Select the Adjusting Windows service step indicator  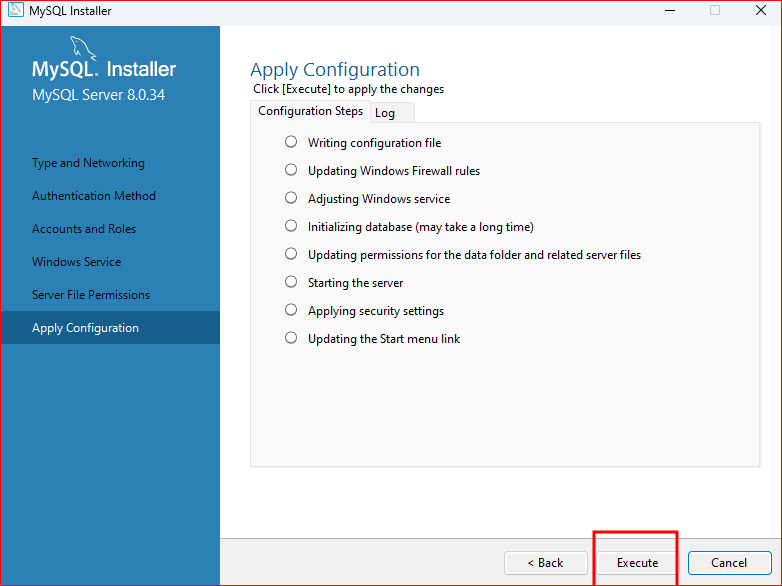pos(291,197)
